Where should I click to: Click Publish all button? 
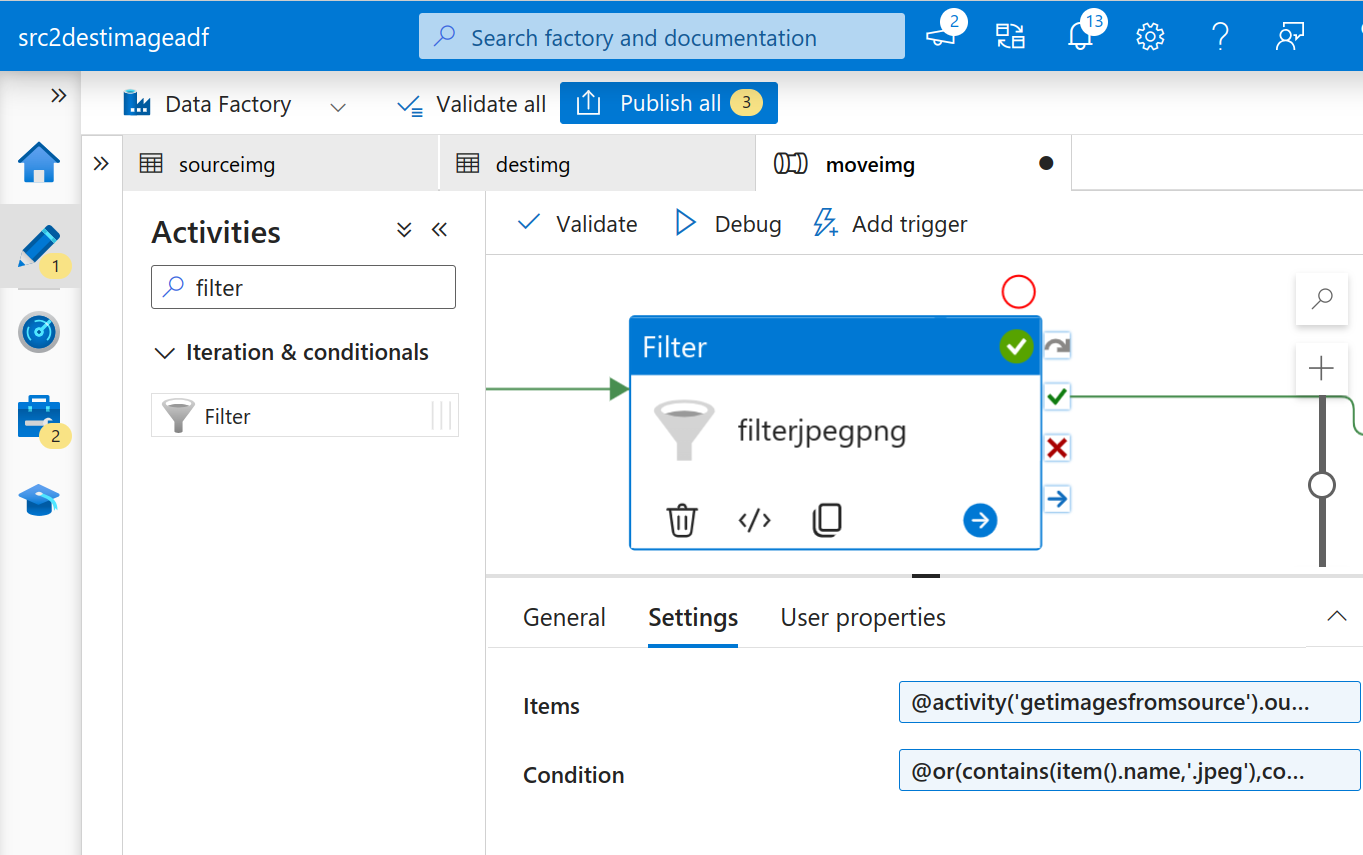click(669, 103)
